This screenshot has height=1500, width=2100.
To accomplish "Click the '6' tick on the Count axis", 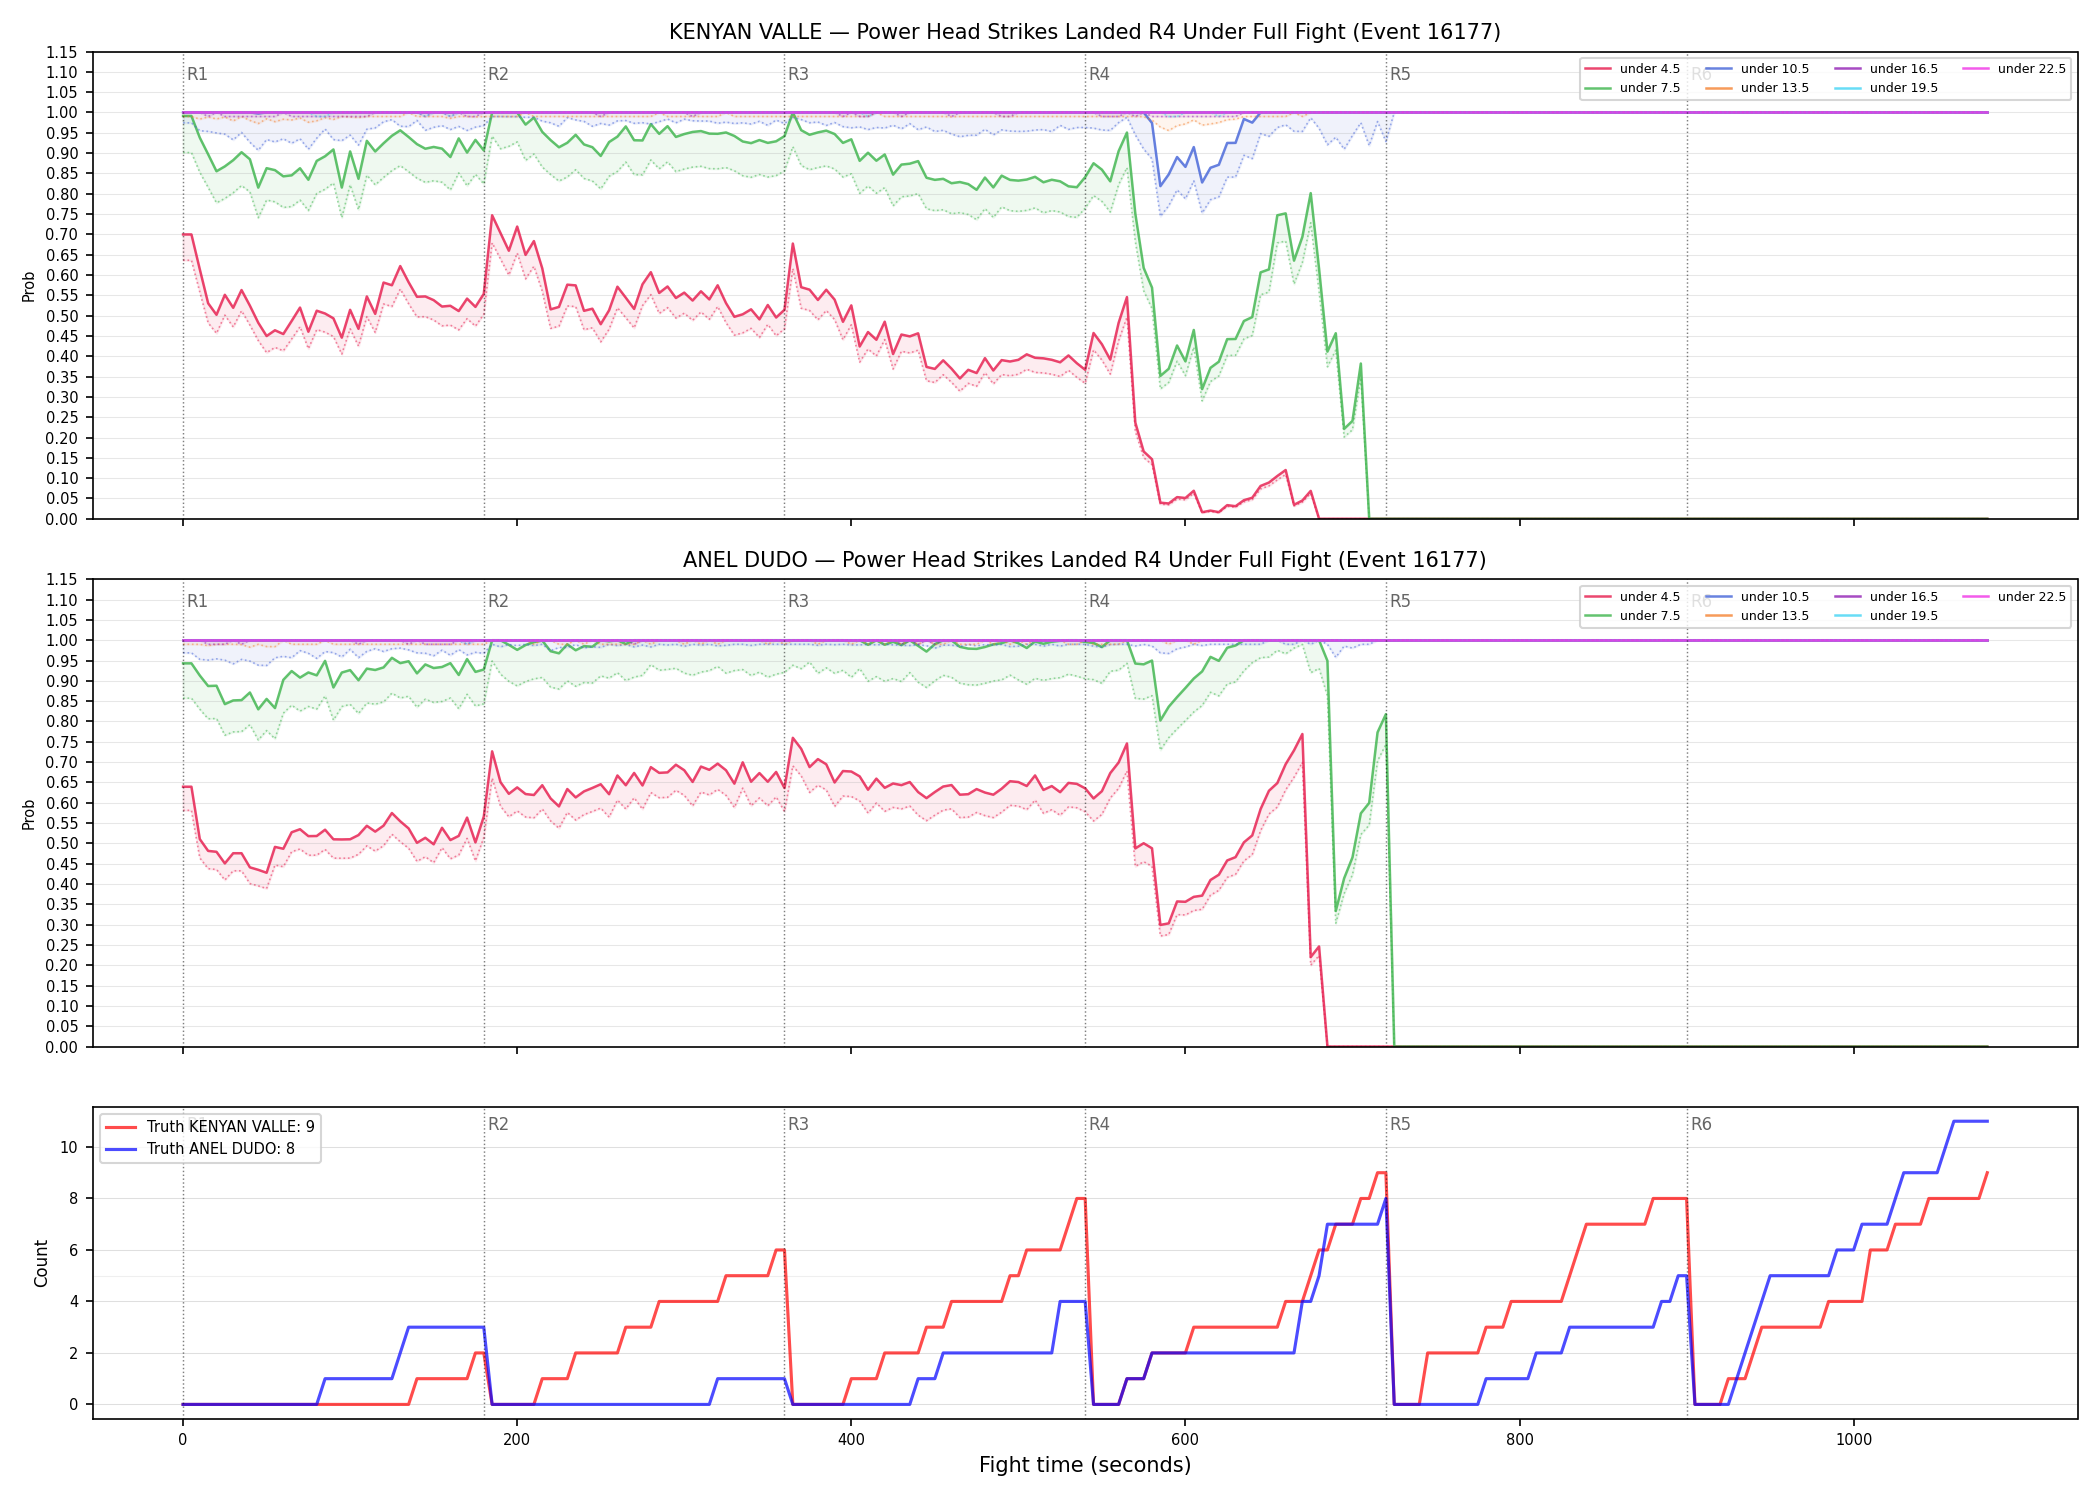I will click(73, 1250).
